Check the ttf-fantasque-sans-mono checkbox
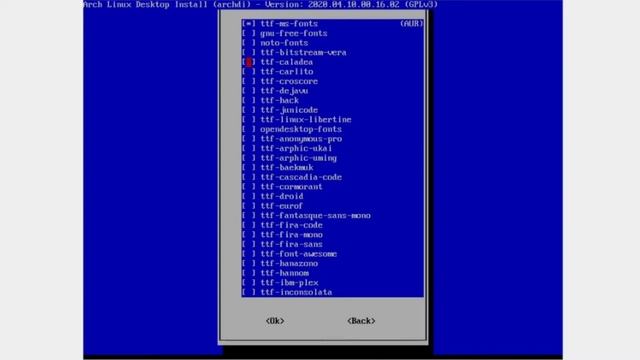640x360 pixels. pos(249,216)
